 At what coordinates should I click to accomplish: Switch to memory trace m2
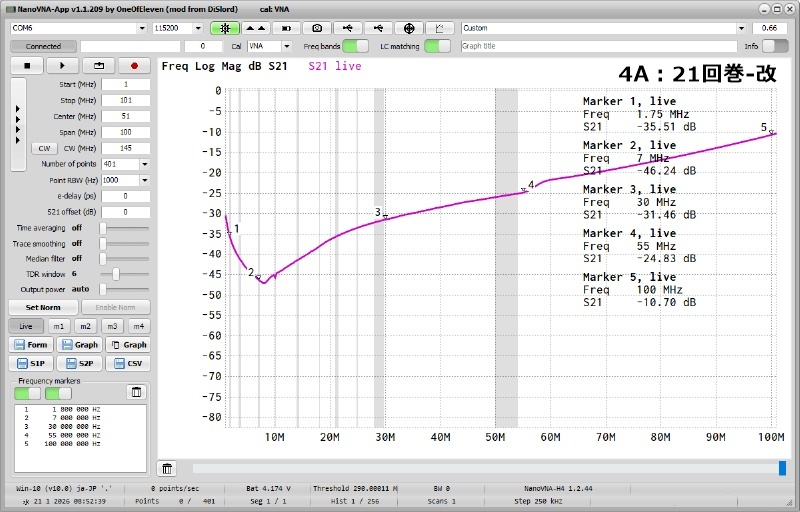[85, 326]
